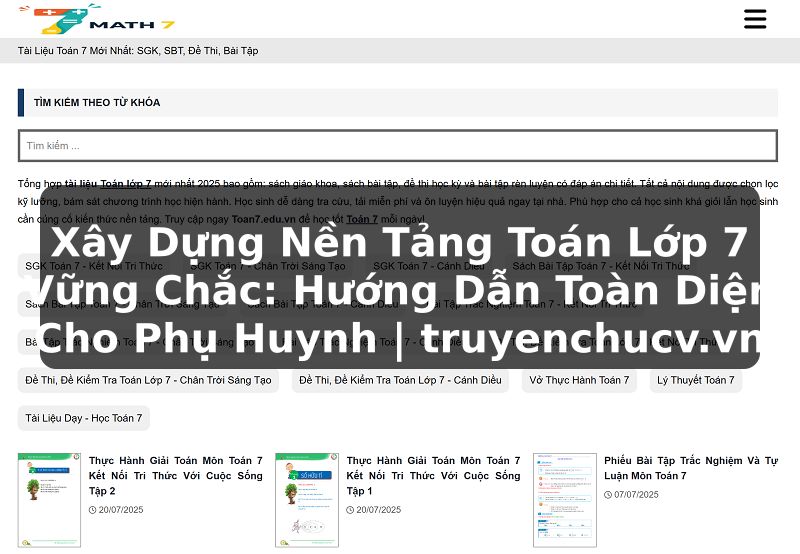Click the bold Toan7.edu.vn text
Screen dimensions: 800x554
[263, 219]
